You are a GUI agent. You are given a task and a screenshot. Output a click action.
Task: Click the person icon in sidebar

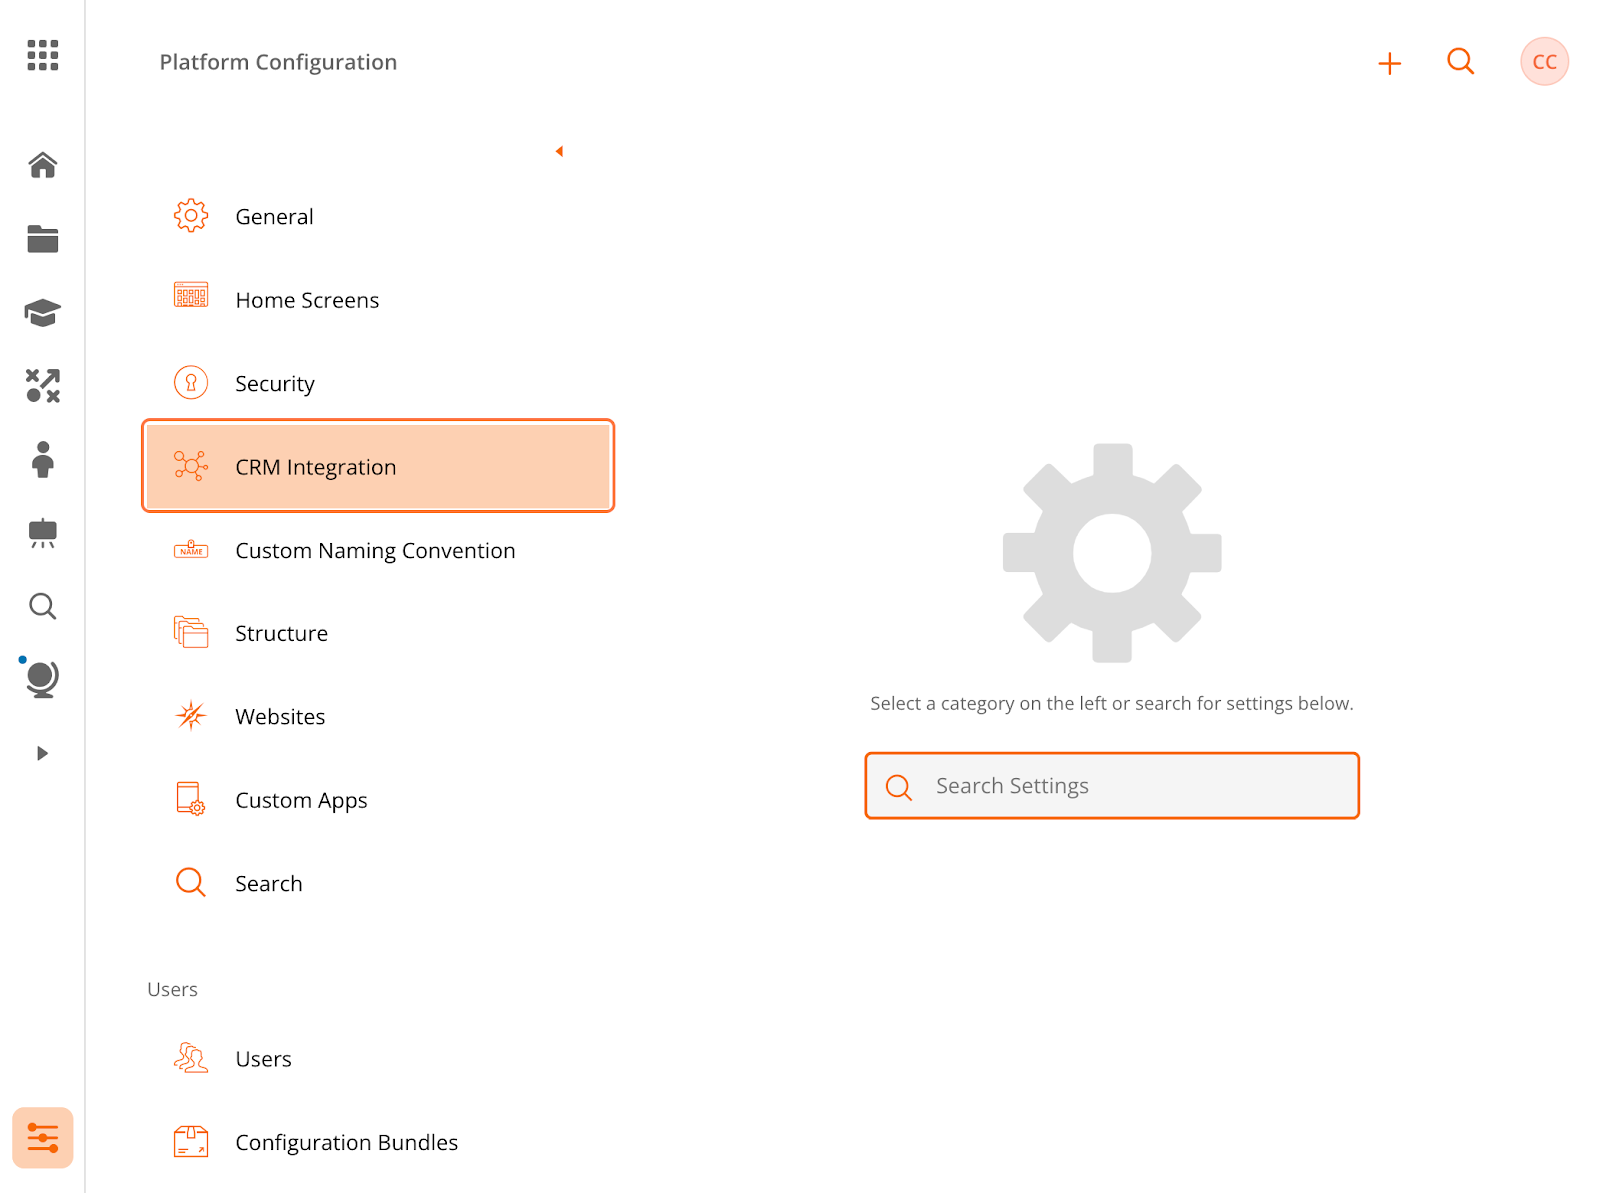click(x=43, y=460)
